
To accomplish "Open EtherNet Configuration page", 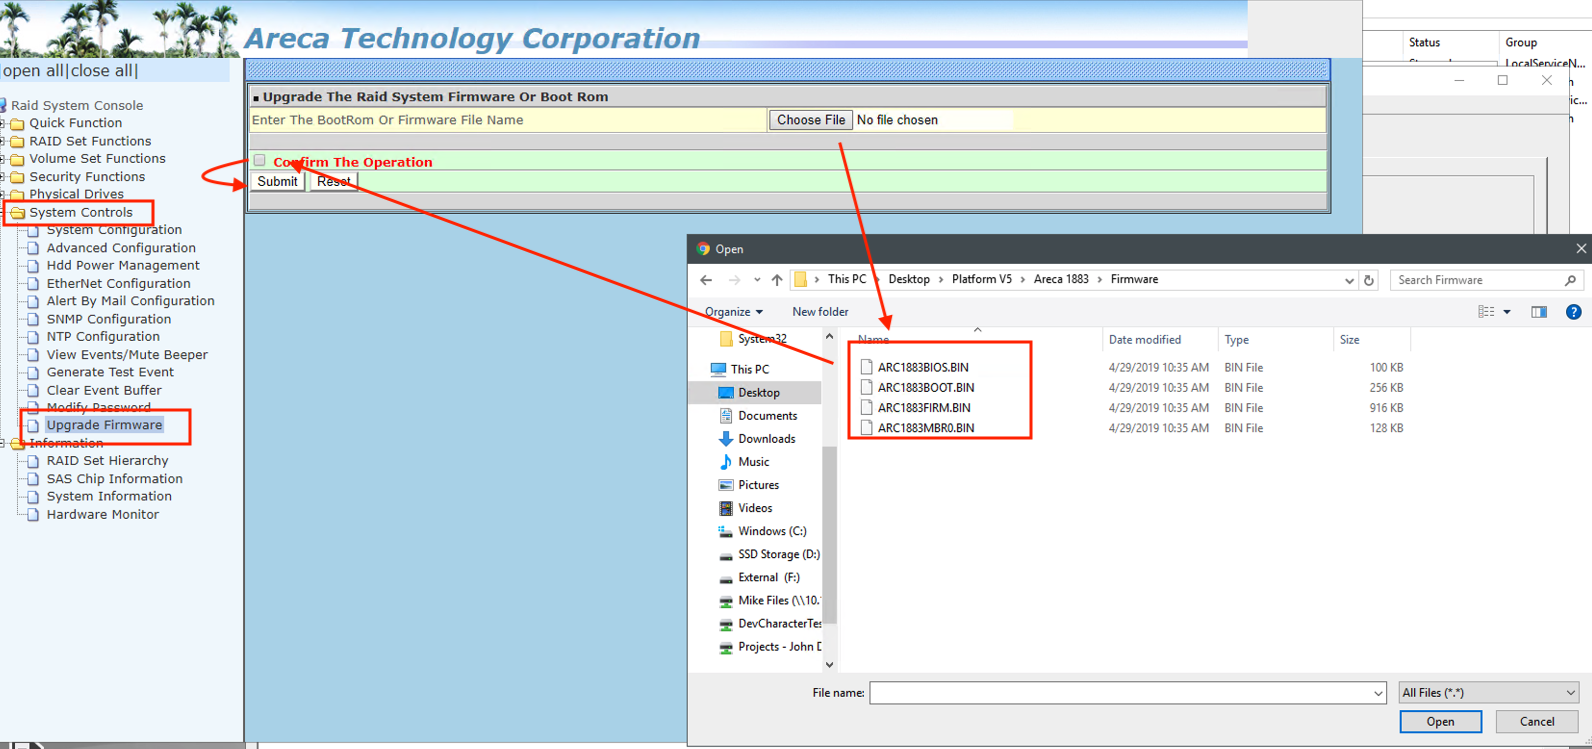I will [x=118, y=284].
